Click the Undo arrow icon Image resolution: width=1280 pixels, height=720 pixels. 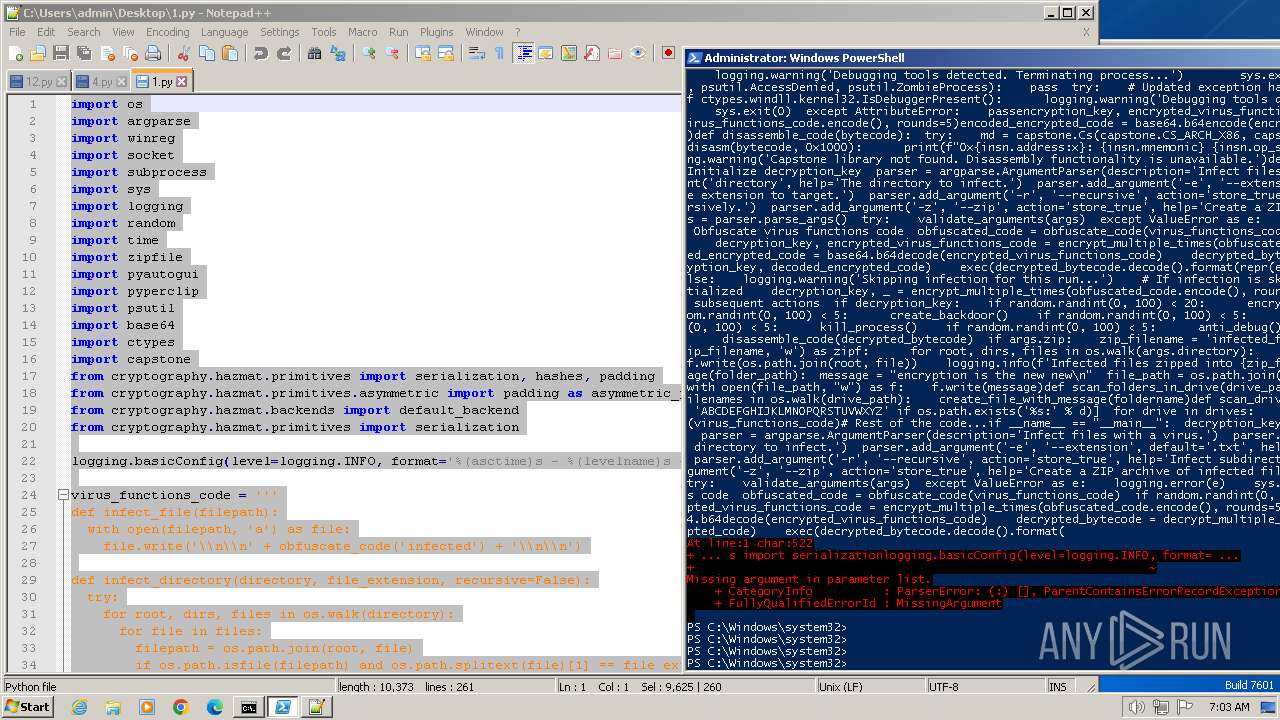pyautogui.click(x=261, y=53)
